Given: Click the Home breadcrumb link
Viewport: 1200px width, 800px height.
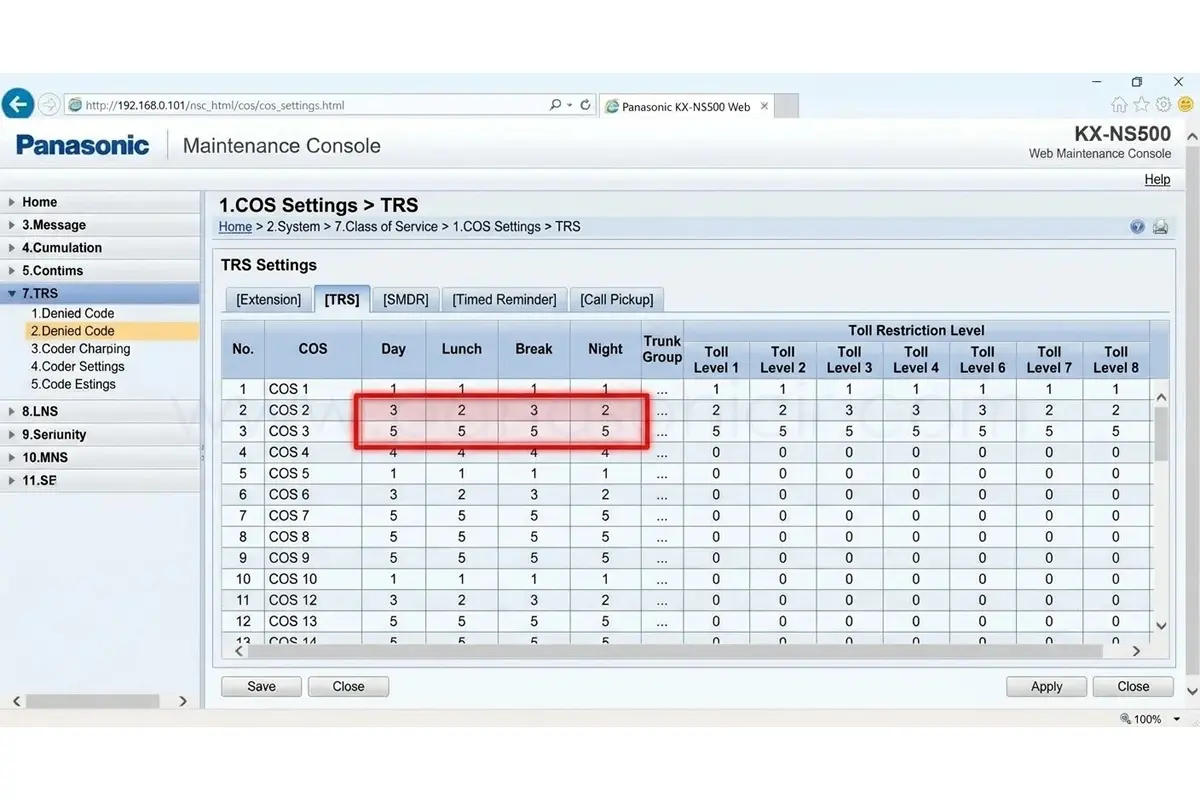Looking at the screenshot, I should (x=236, y=227).
